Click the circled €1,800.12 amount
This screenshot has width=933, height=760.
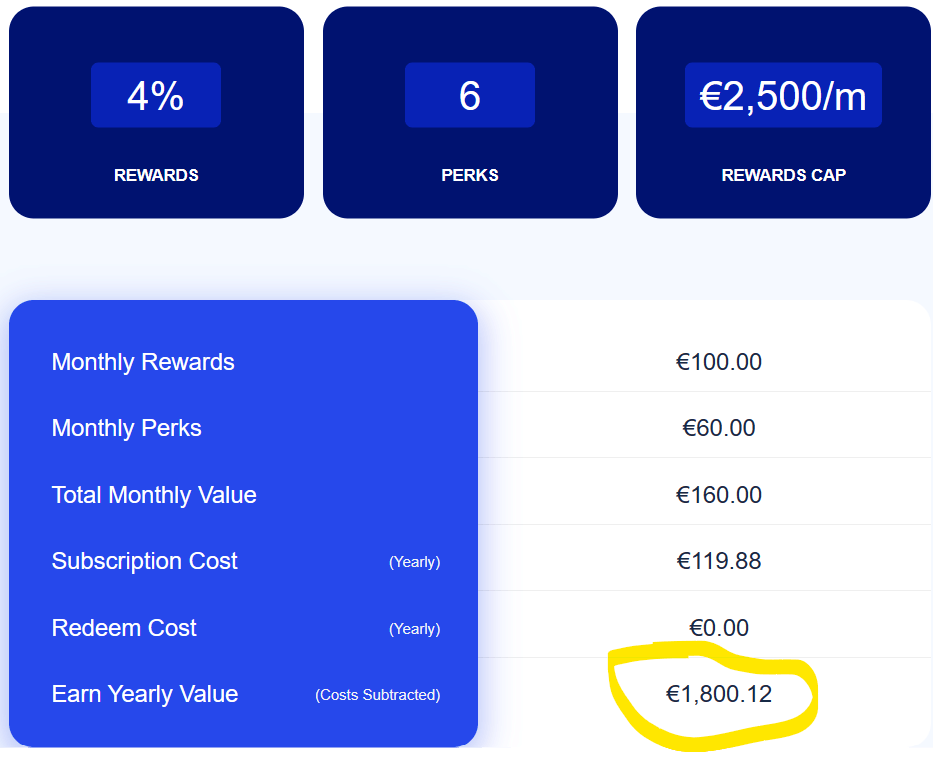pyautogui.click(x=718, y=694)
